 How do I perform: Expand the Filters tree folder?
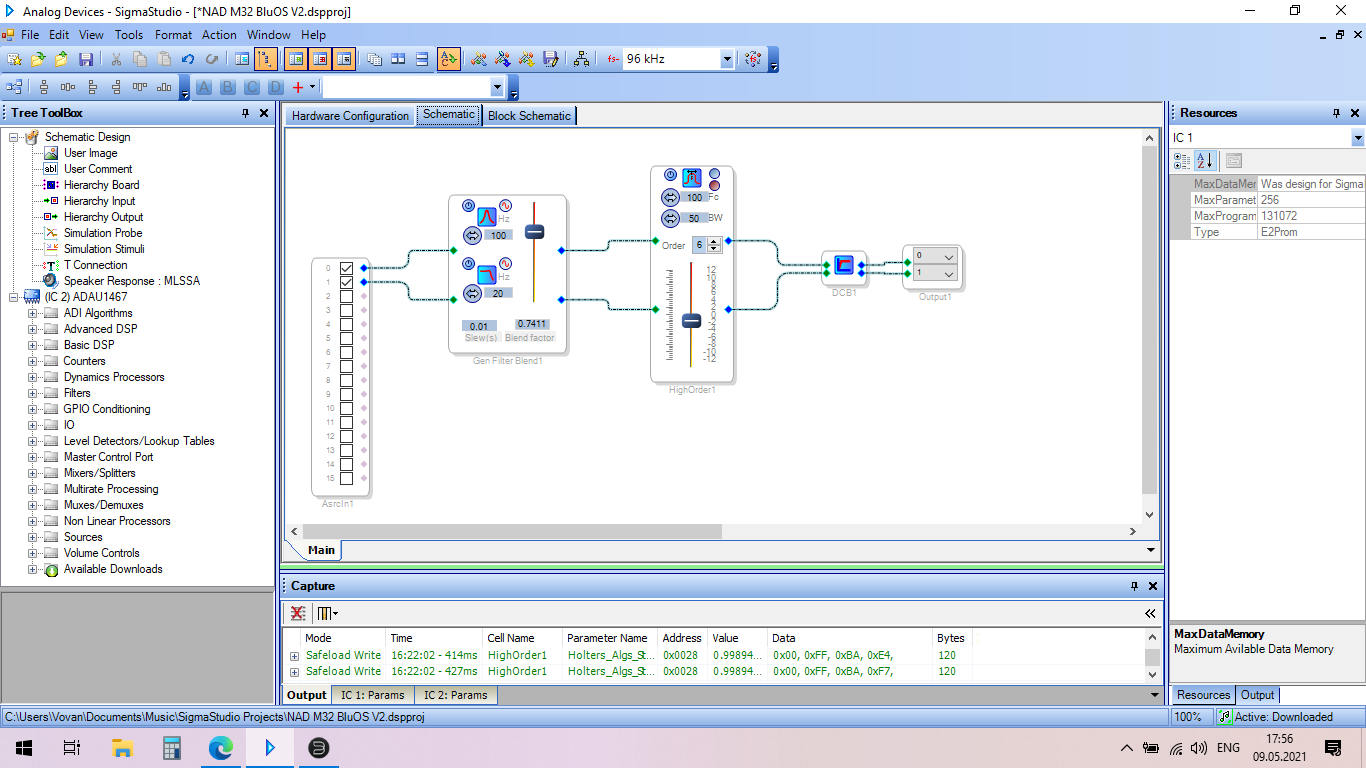pos(32,393)
